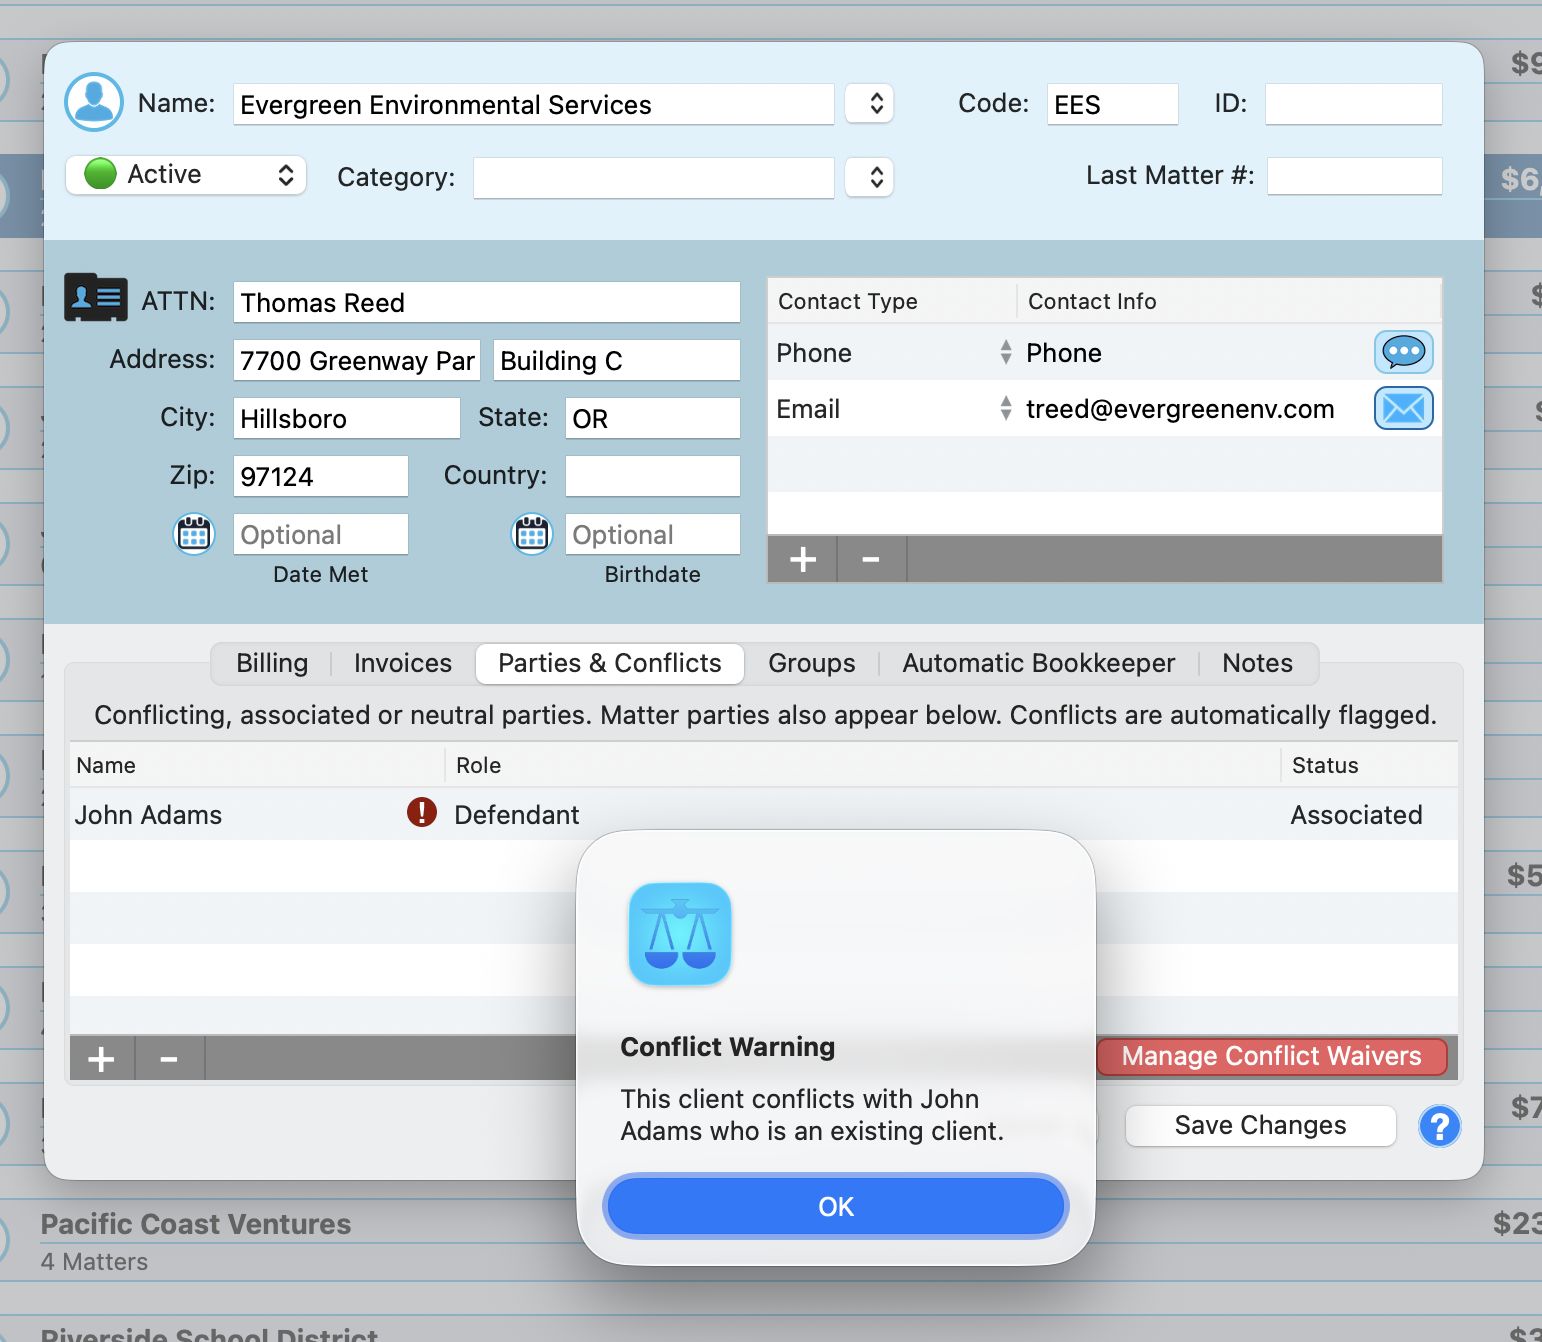Open the Name field stepper selector
Image resolution: width=1542 pixels, height=1342 pixels.
869,103
